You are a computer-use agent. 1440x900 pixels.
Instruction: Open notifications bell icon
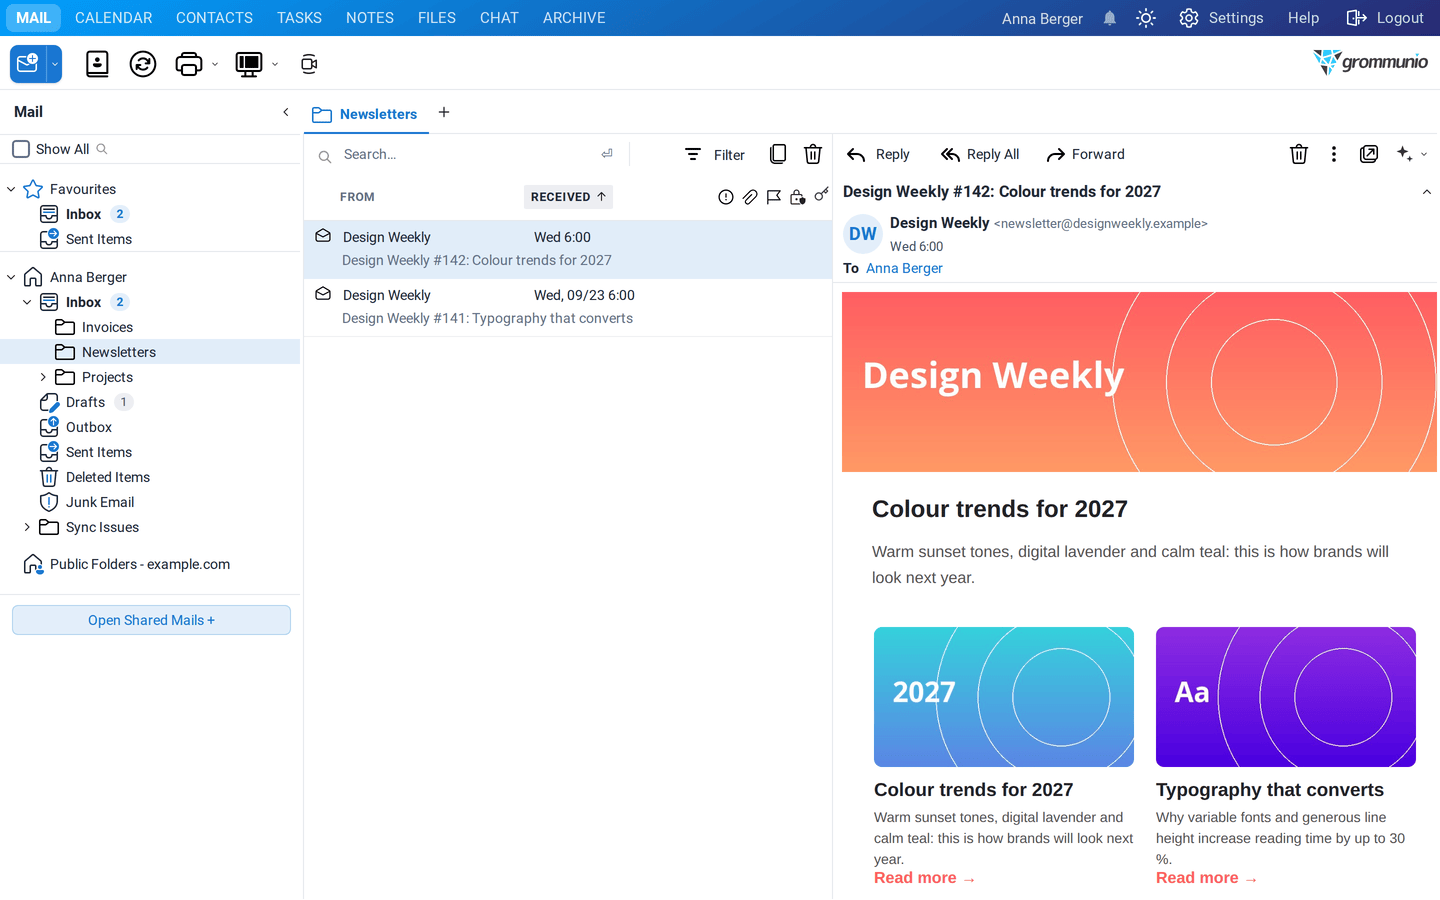1110,18
